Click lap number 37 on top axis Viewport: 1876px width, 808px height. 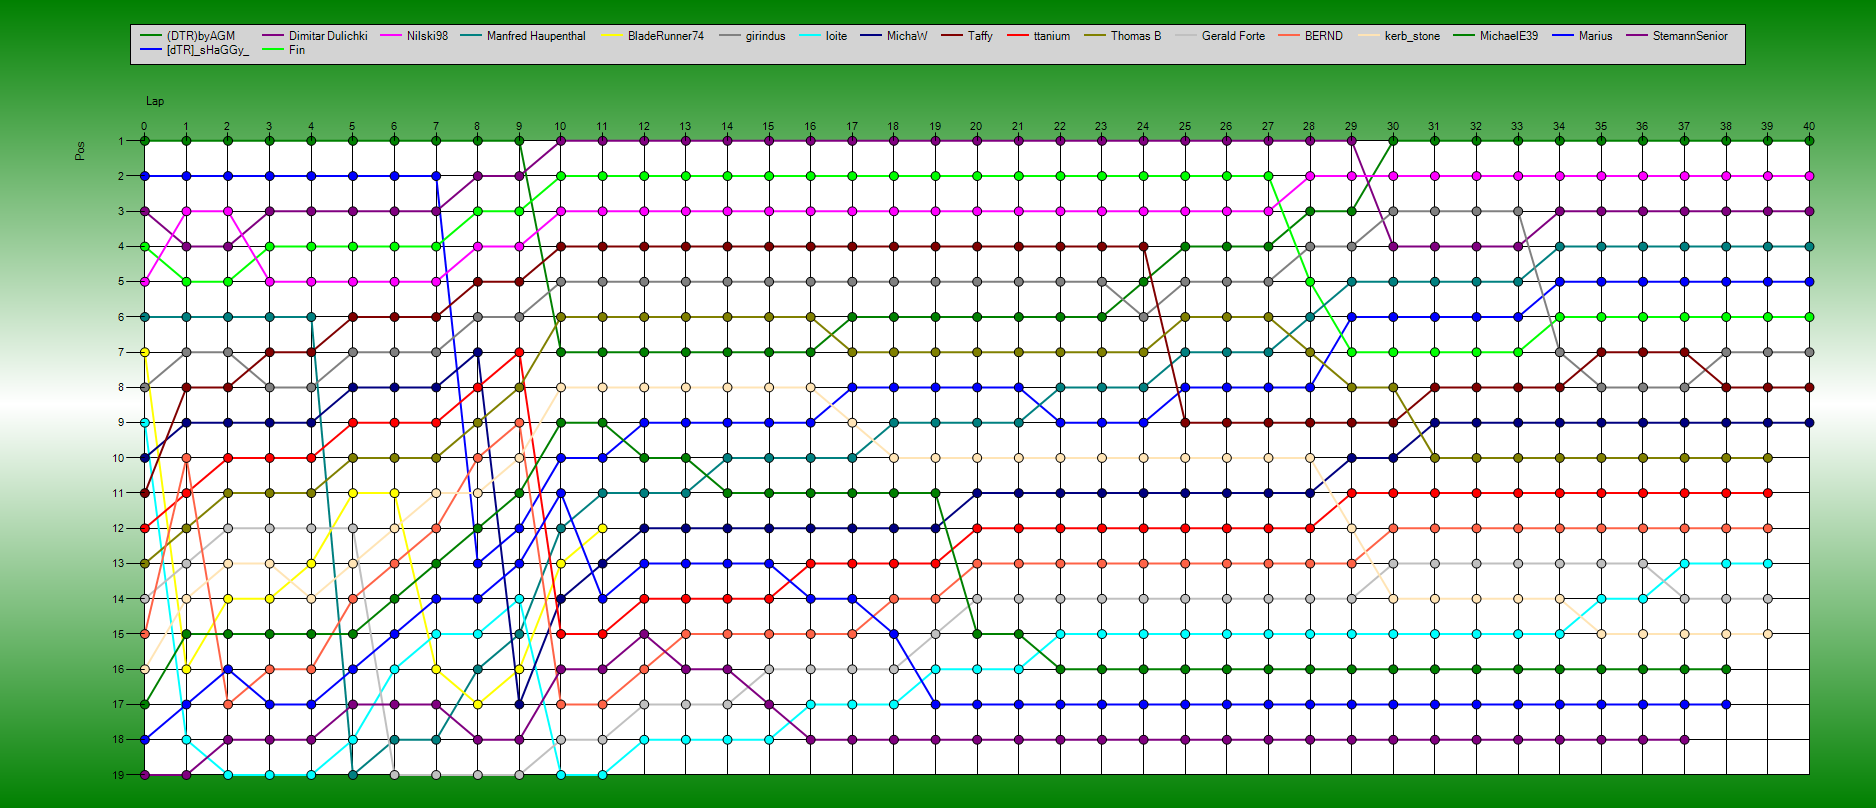(1684, 127)
